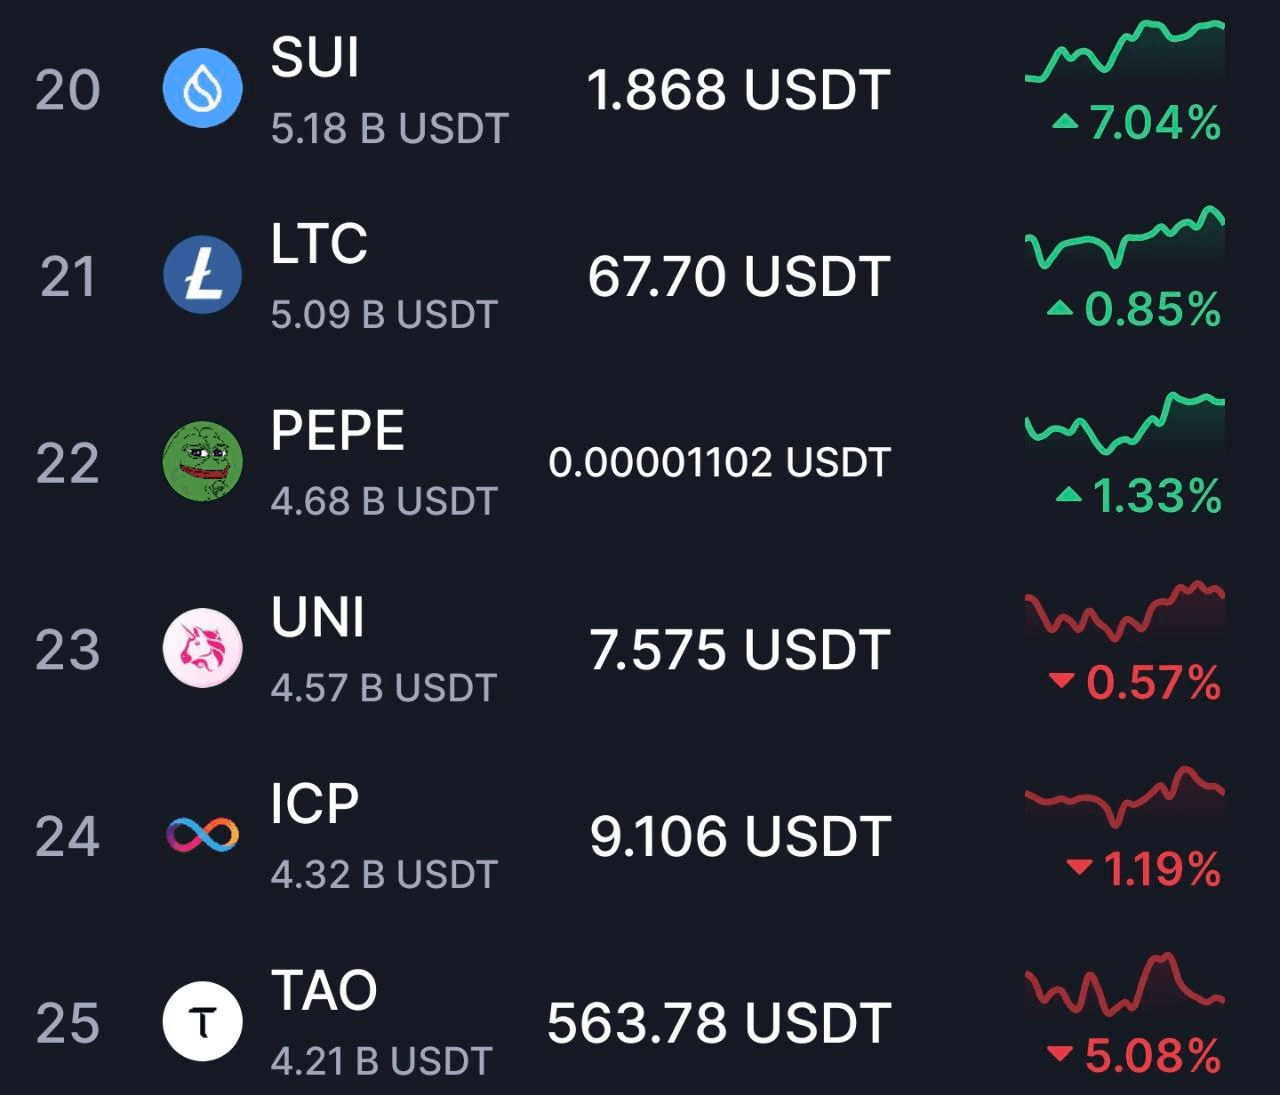Tap the 5.08% loss indicator
The height and width of the screenshot is (1095, 1280).
tap(1134, 1055)
